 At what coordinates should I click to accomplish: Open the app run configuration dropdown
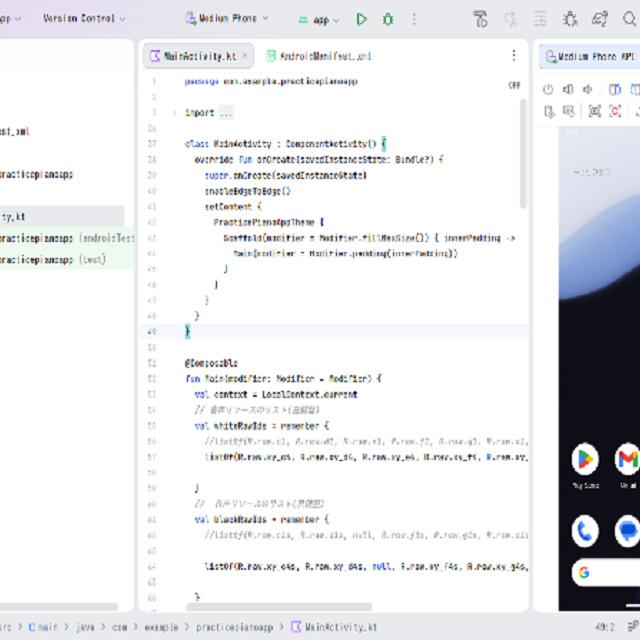[319, 20]
